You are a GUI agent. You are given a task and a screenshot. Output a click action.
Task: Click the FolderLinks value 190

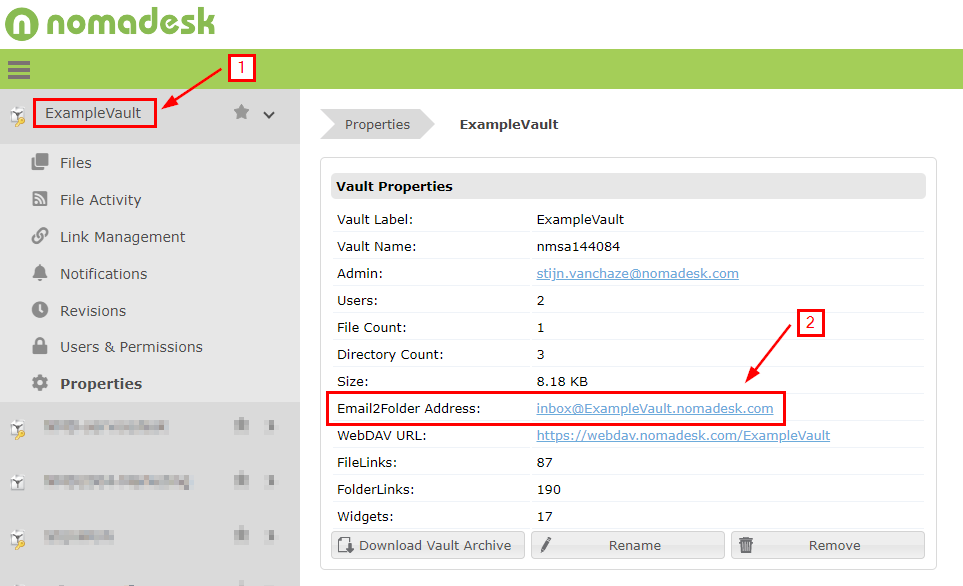click(x=548, y=490)
